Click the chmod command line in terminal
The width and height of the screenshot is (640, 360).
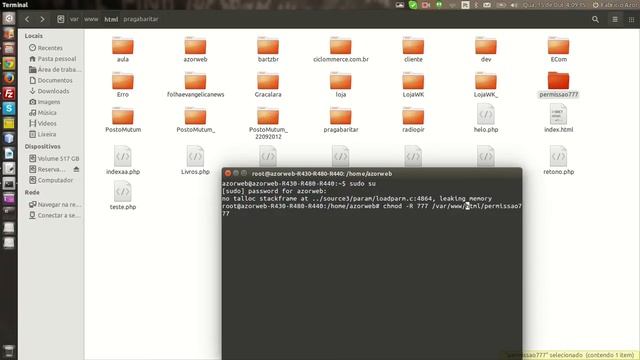(372, 209)
